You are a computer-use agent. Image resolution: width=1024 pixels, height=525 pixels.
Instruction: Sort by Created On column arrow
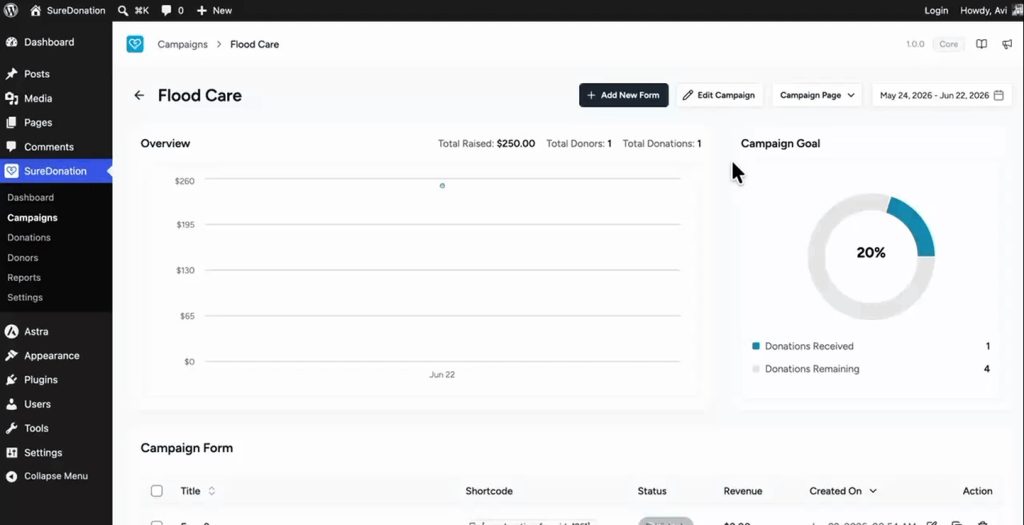point(873,491)
